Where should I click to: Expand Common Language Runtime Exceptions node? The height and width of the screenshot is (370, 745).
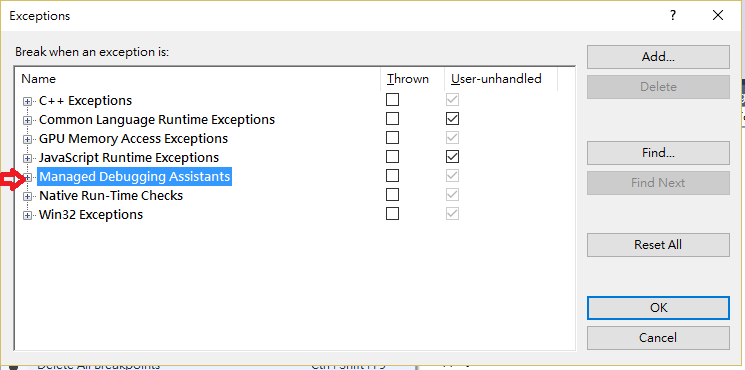click(x=28, y=120)
